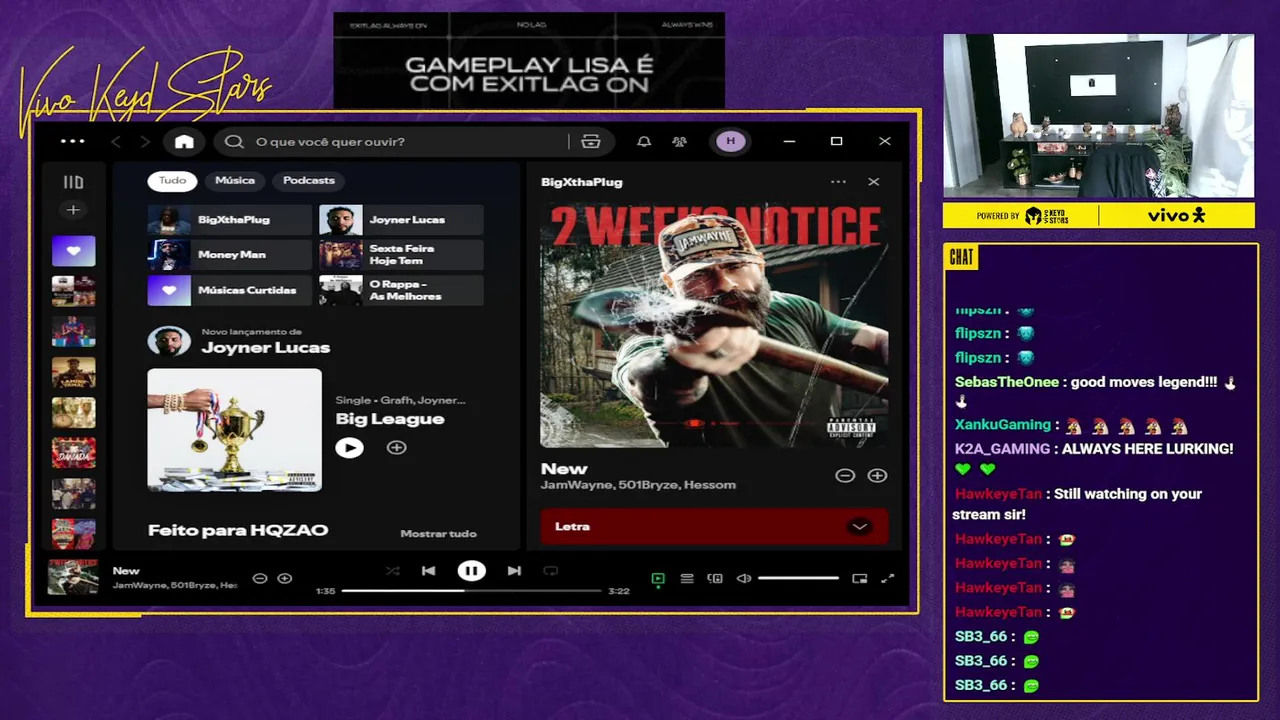Screen dimensions: 1280x720
Task: Open the Spotify three-dot main menu
Action: click(x=73, y=142)
